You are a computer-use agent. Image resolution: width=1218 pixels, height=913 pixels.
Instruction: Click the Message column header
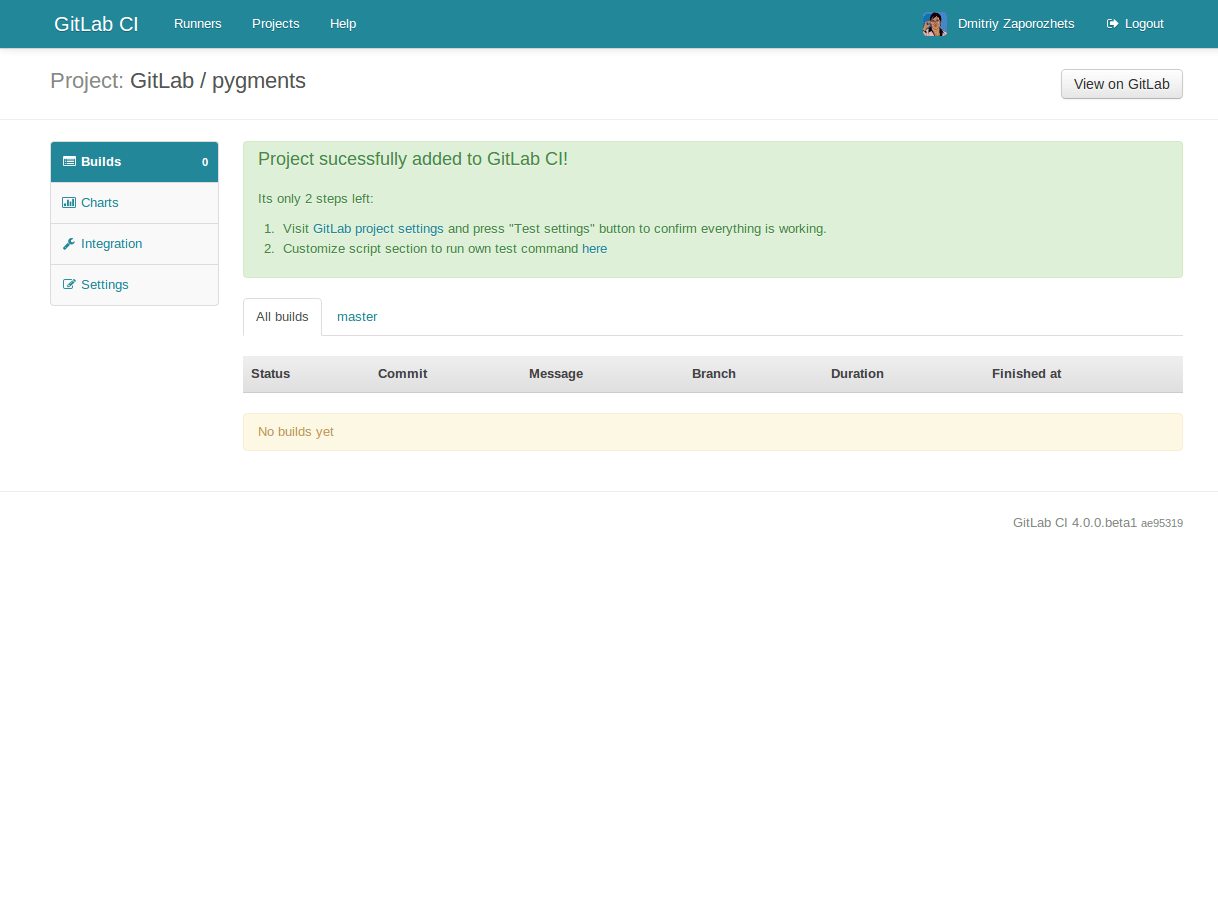click(556, 374)
